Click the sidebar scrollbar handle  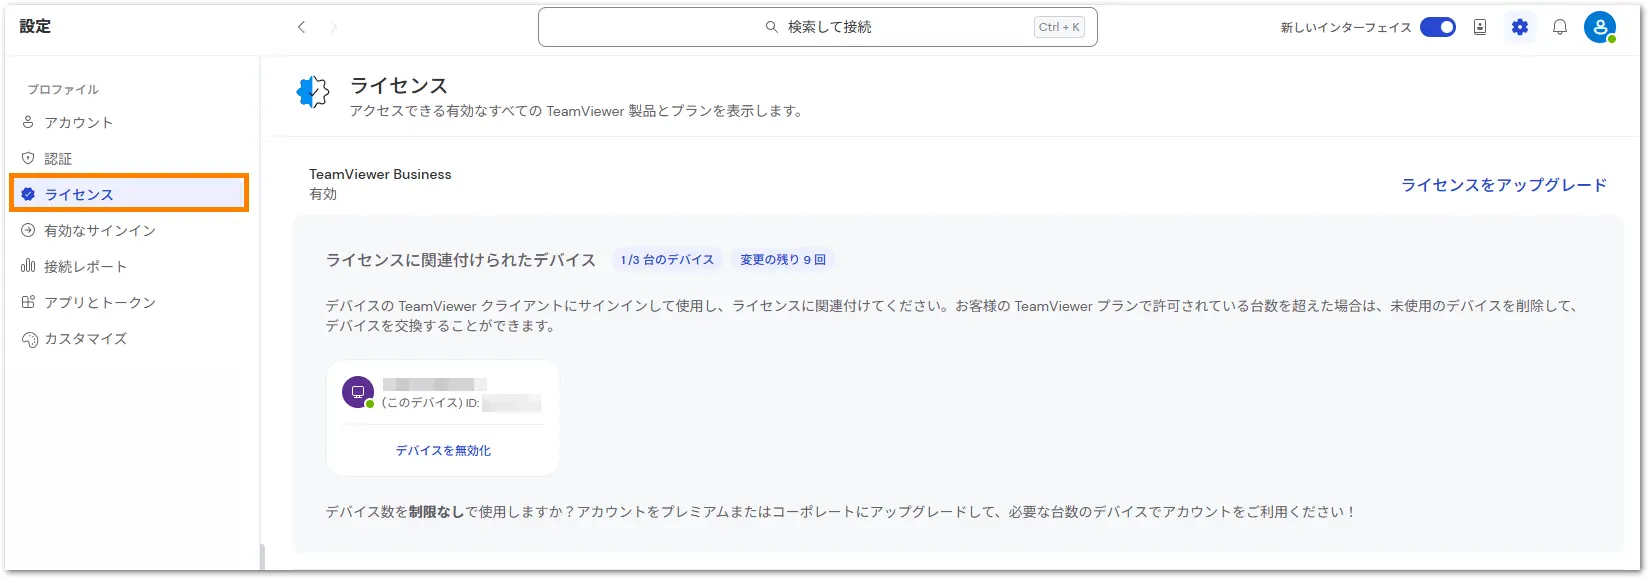[x=263, y=558]
